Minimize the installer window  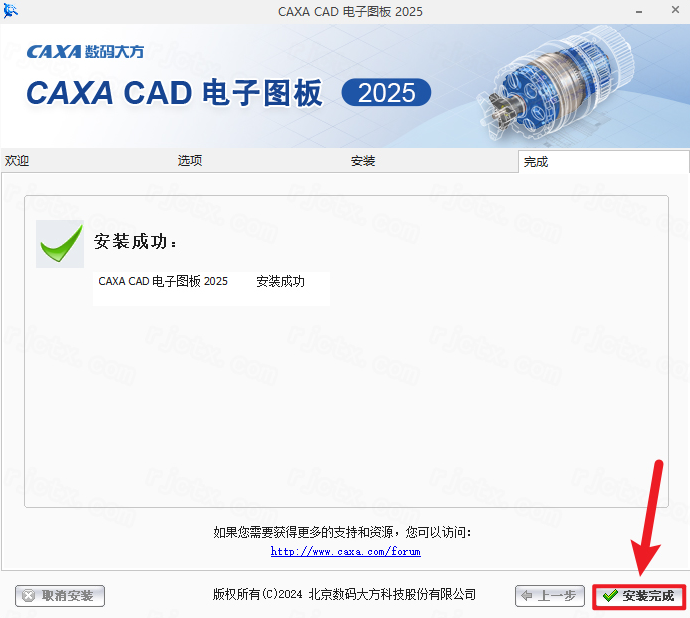click(639, 11)
